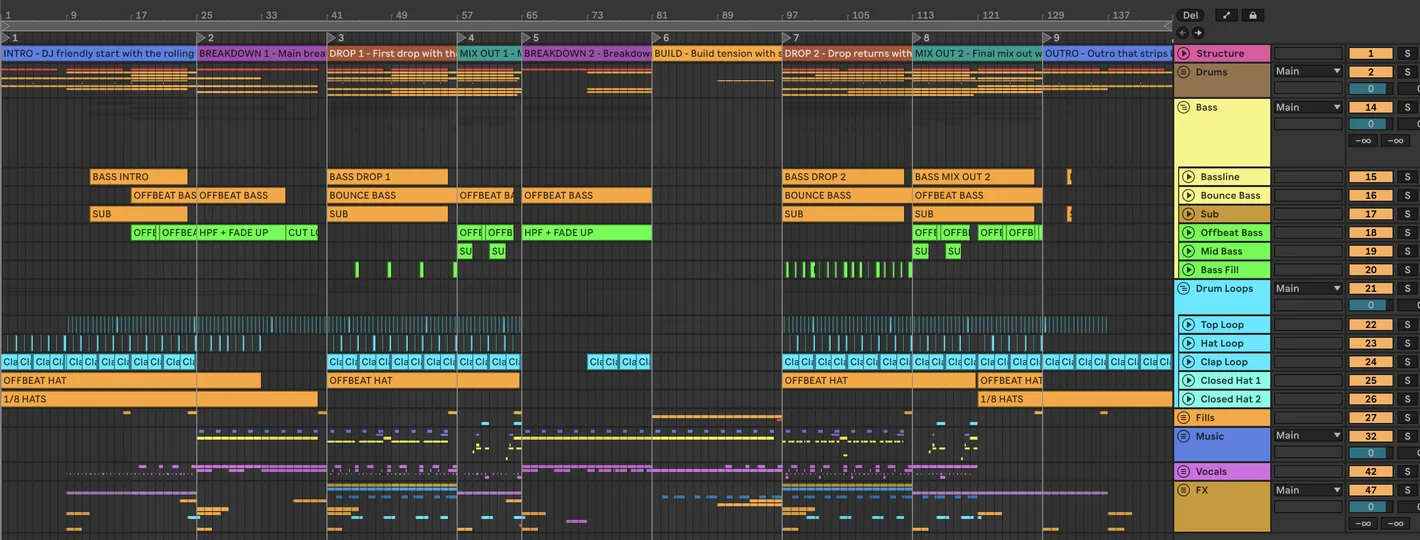Collapse the Drums group track

pos(1184,72)
